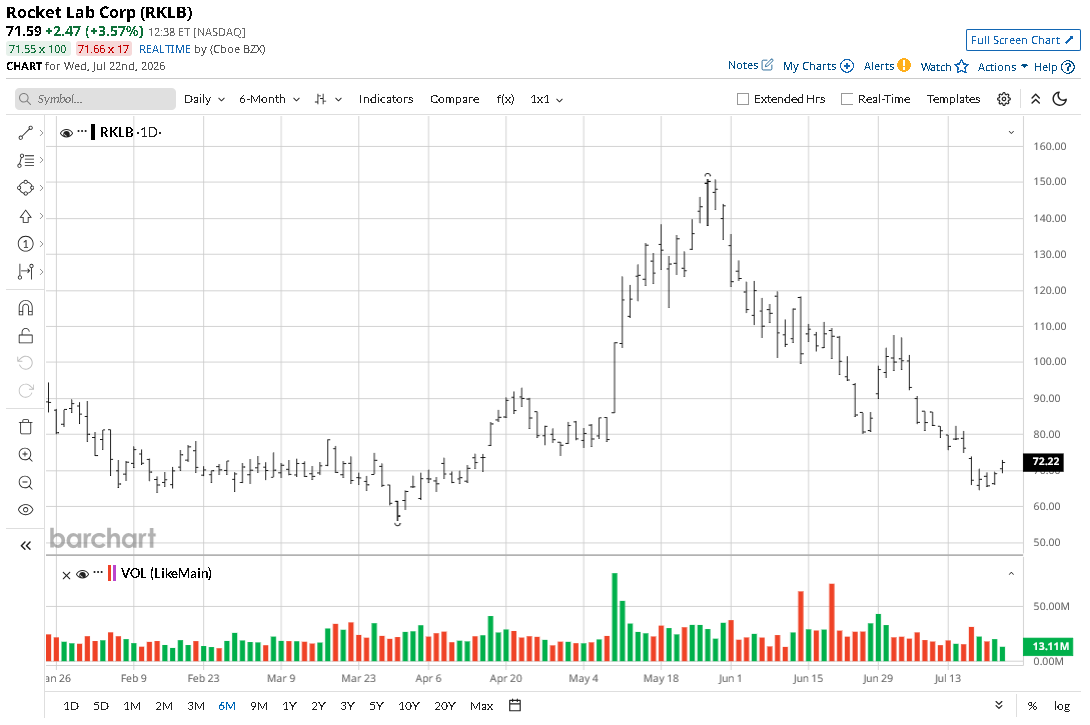Click the Notes edit icon

click(x=767, y=65)
